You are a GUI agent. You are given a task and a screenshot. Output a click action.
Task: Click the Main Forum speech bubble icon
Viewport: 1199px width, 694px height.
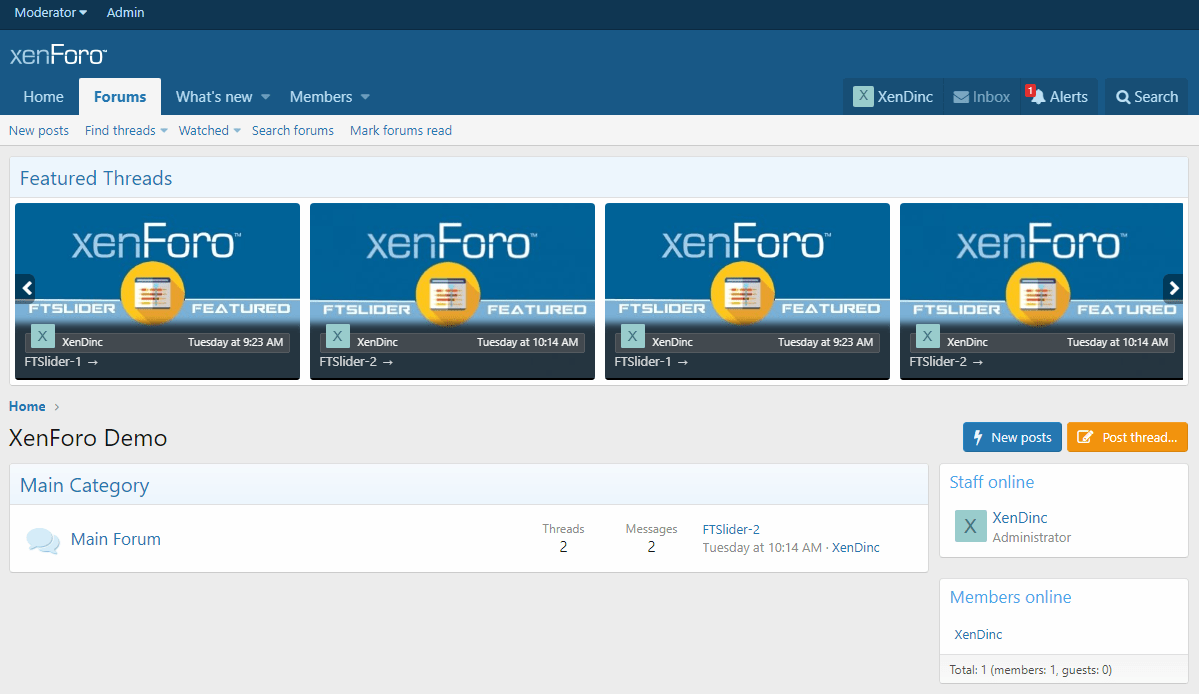coord(43,540)
